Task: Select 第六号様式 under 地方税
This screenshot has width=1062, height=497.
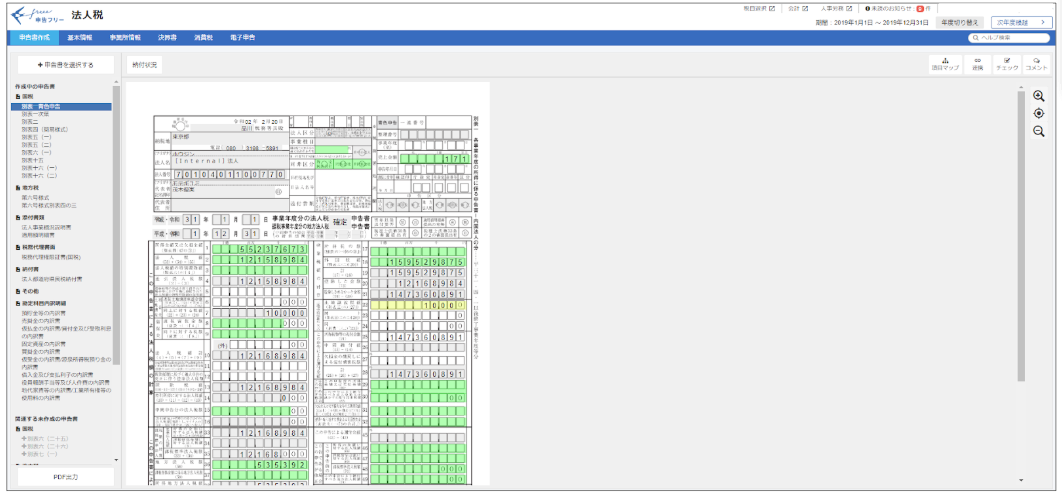Action: click(35, 197)
